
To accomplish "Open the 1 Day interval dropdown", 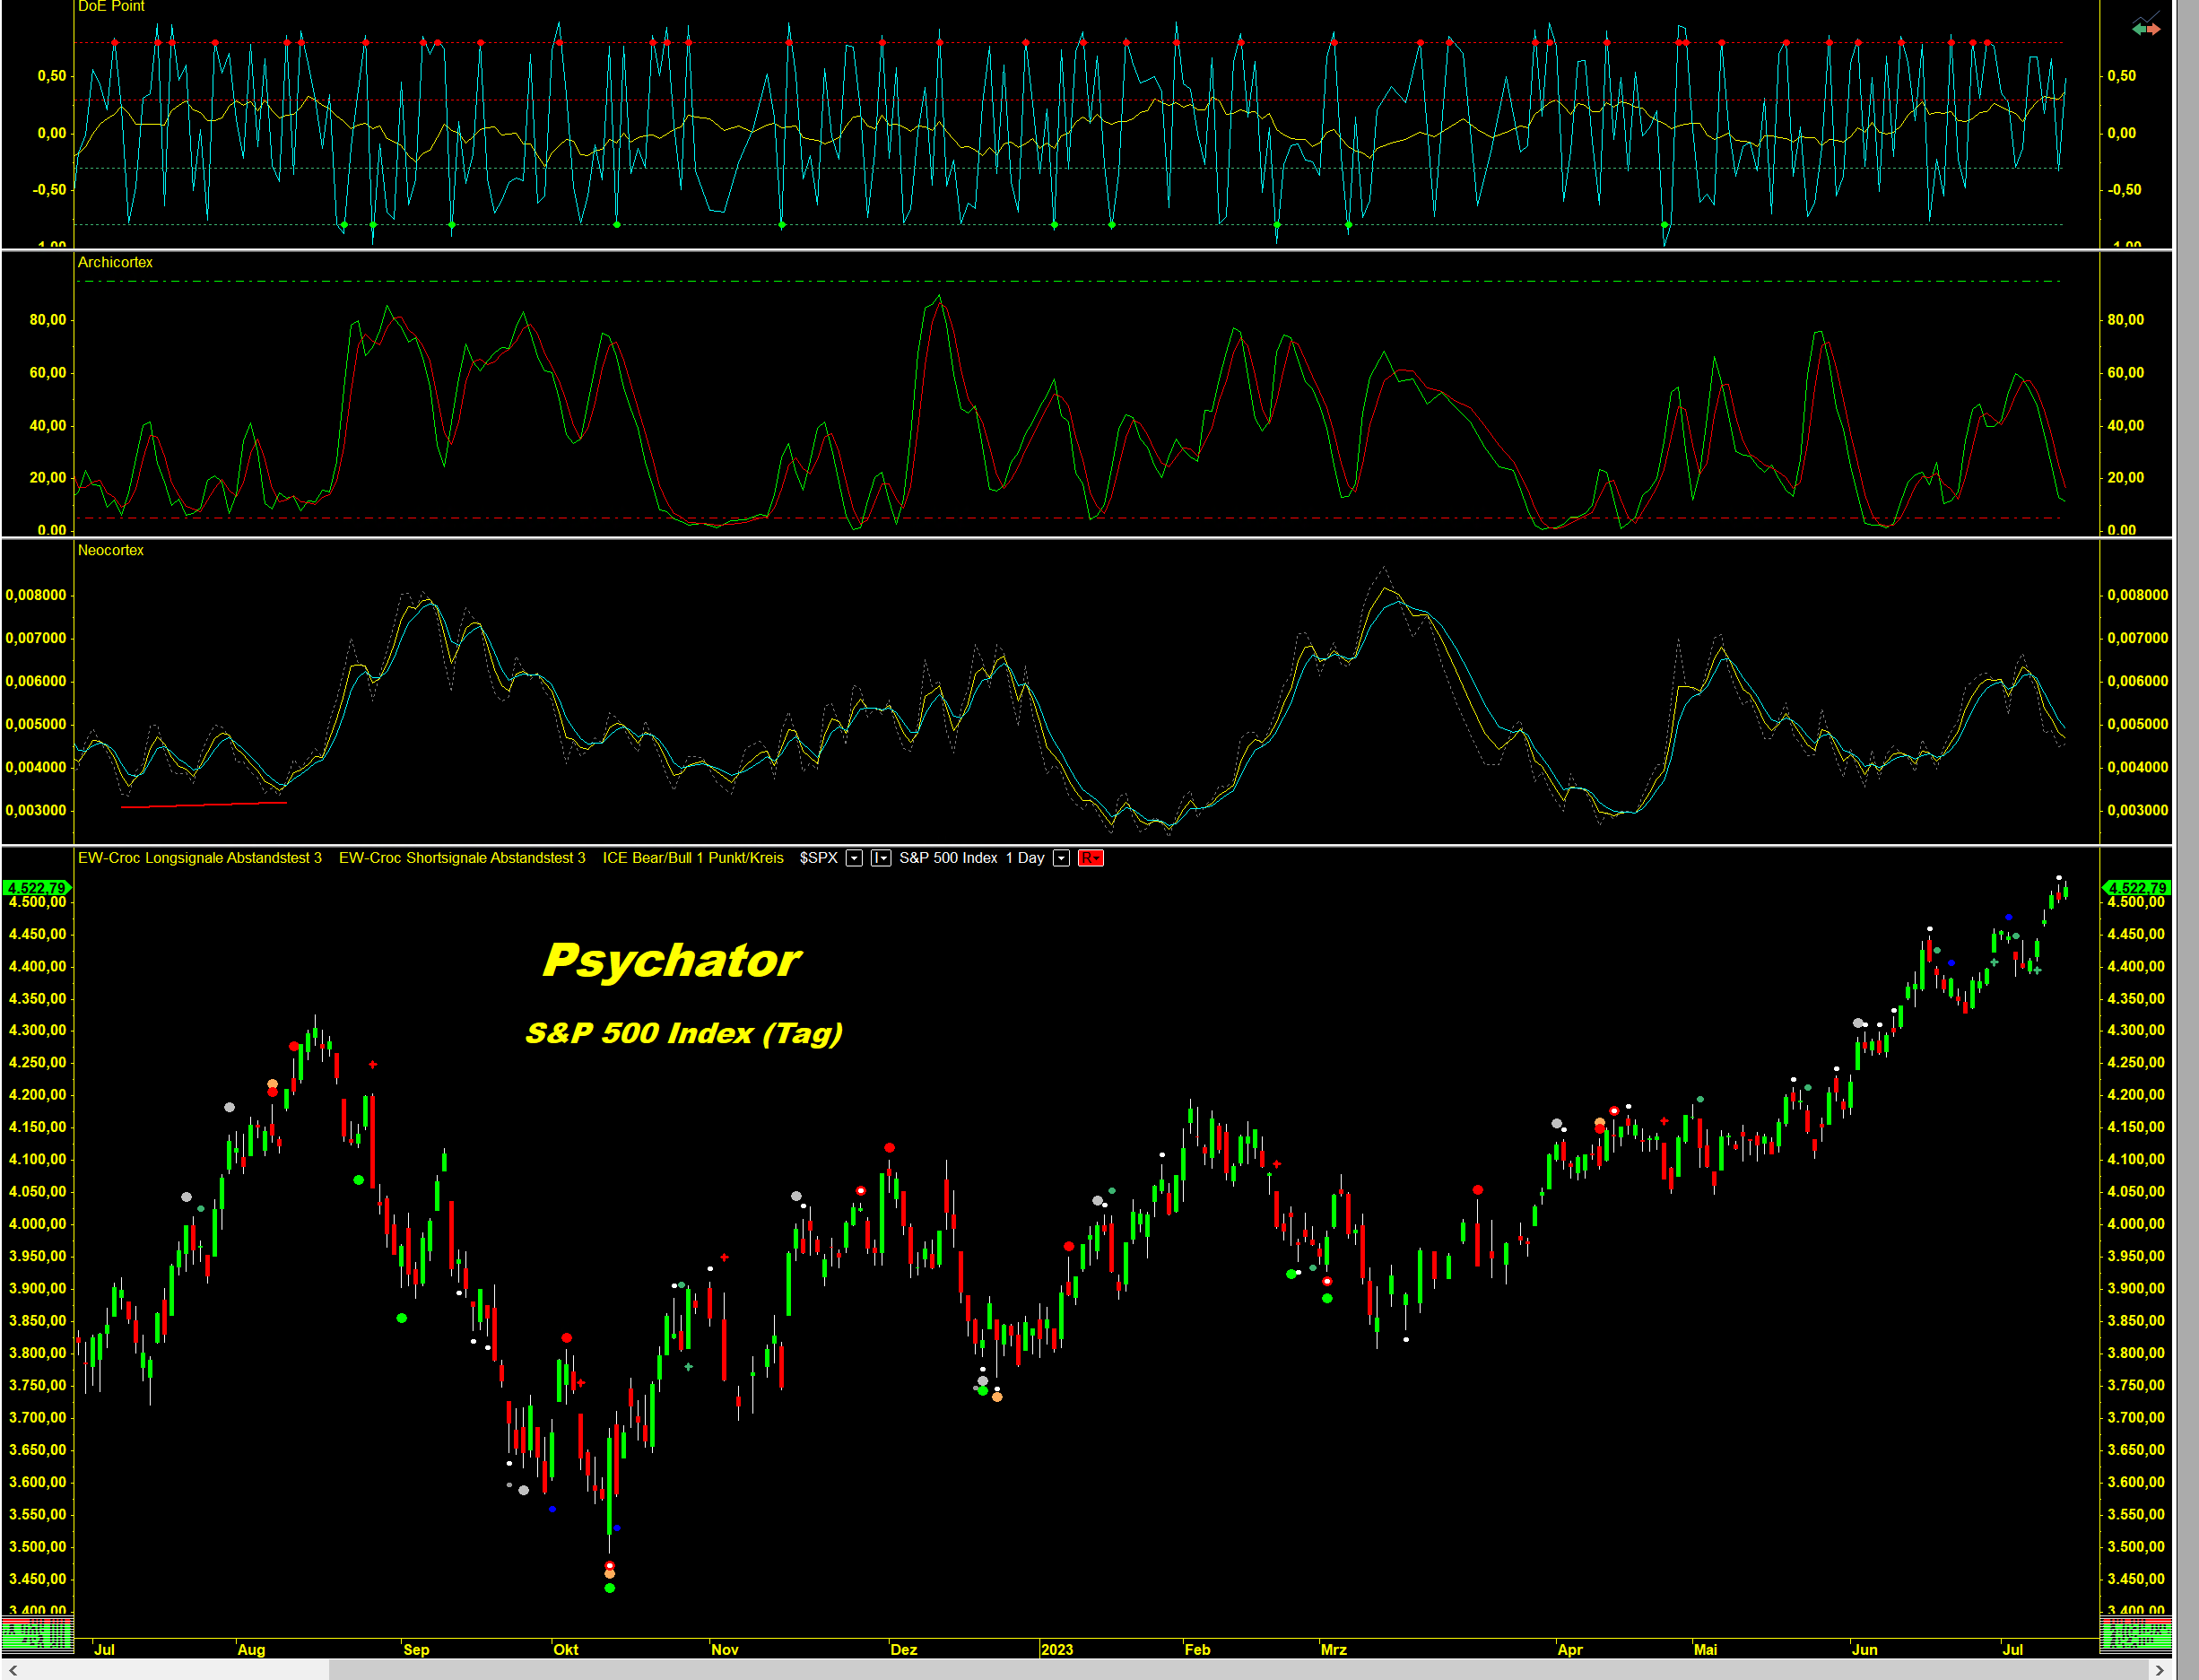I will coord(1062,858).
